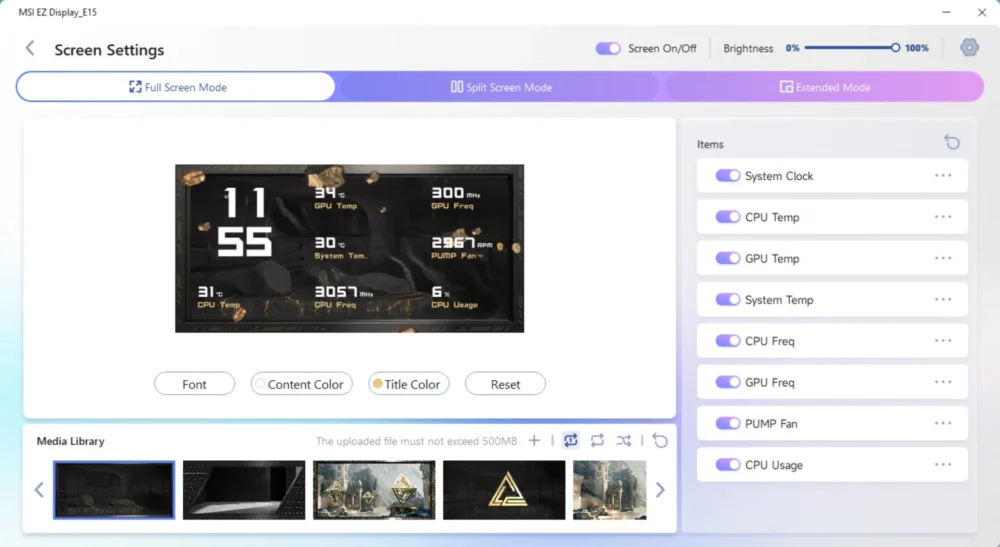Go back with the arrow beside Screen Settings

(x=30, y=48)
